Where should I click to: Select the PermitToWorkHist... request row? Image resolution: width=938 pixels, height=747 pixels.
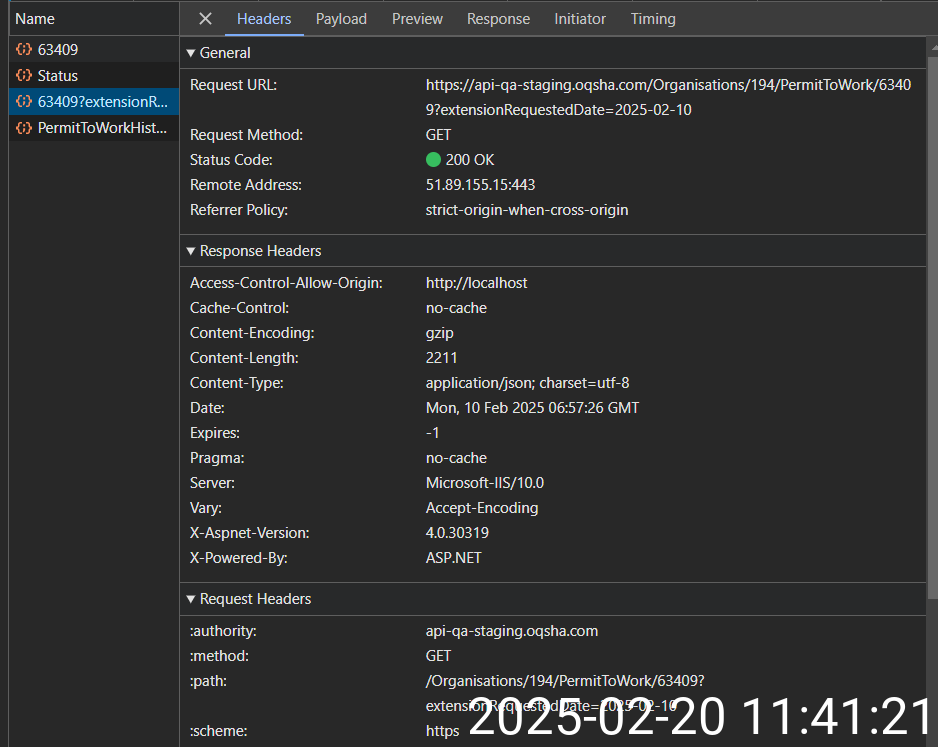[102, 128]
